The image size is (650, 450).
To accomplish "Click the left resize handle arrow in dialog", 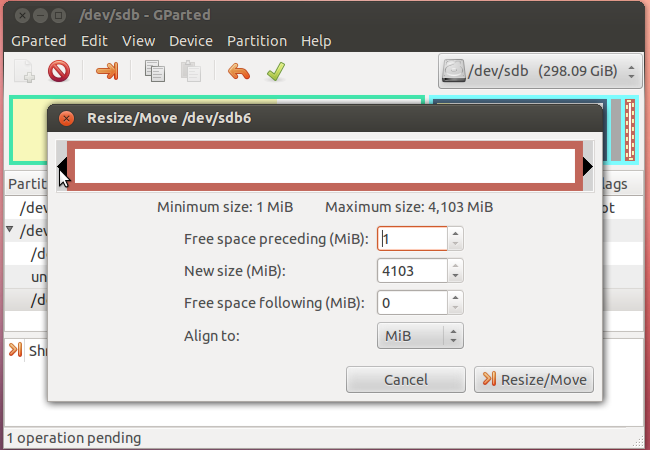I will [x=62, y=166].
